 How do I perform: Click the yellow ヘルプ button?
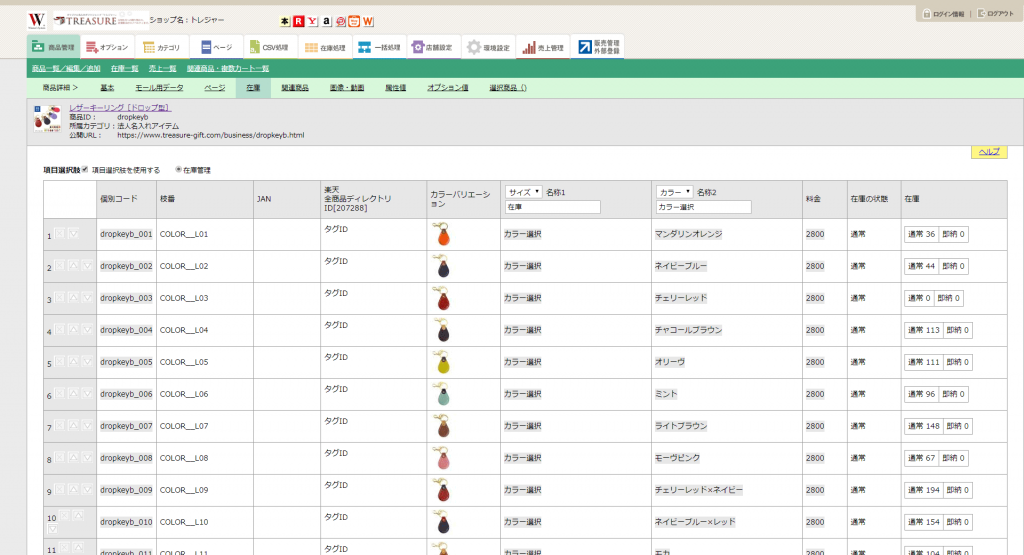[x=988, y=152]
